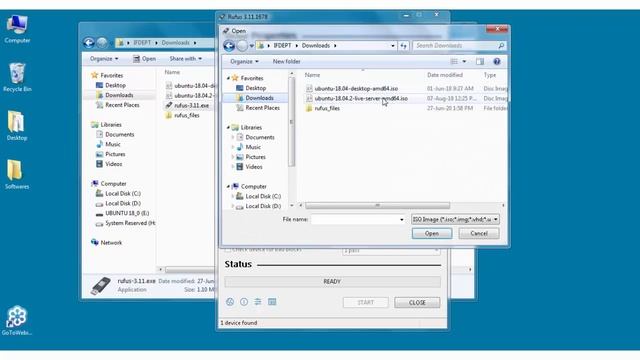The image size is (640, 360).
Task: Toggle the preview pane icon
Action: pyautogui.click(x=480, y=62)
